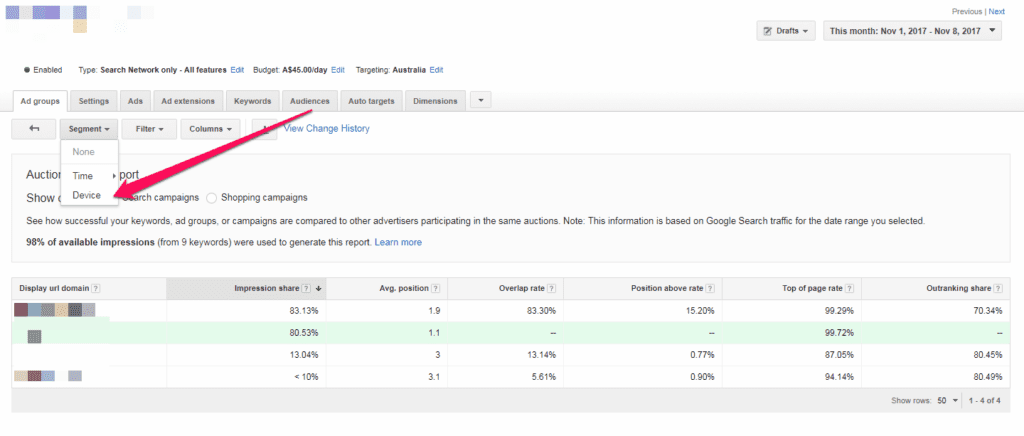Go to the Keywords tab

(x=253, y=101)
